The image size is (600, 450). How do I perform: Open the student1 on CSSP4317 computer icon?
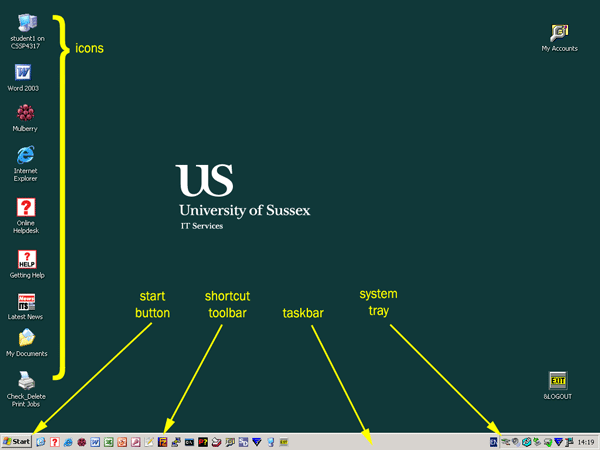coord(27,31)
